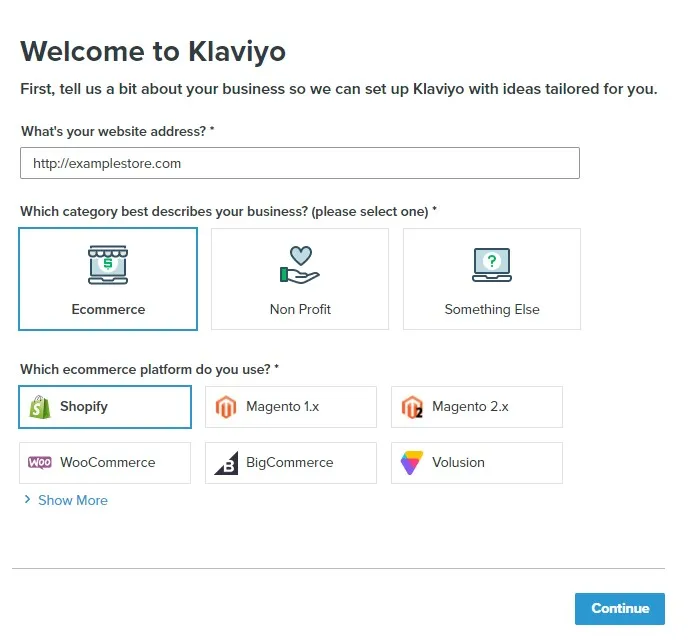The height and width of the screenshot is (641, 694).
Task: Click the BigCommerce logo
Action: [x=226, y=463]
